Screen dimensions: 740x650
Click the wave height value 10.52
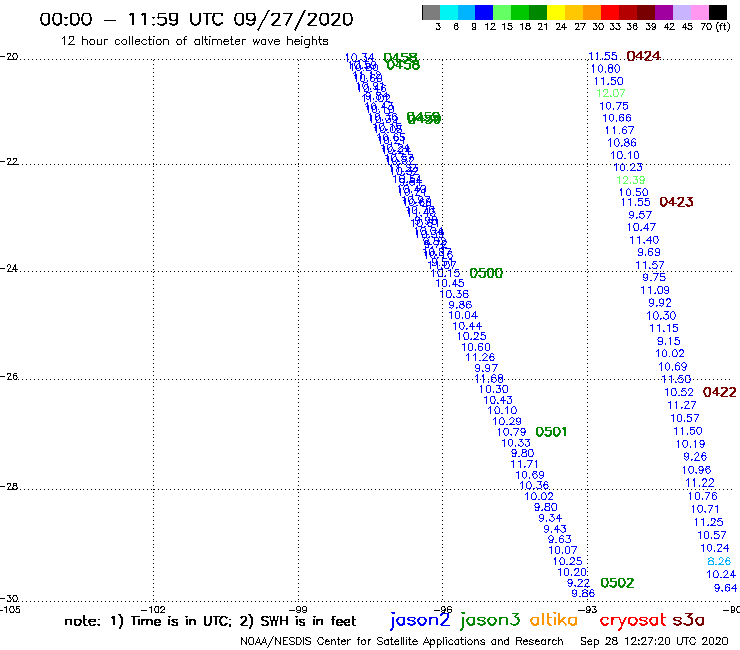pyautogui.click(x=679, y=392)
